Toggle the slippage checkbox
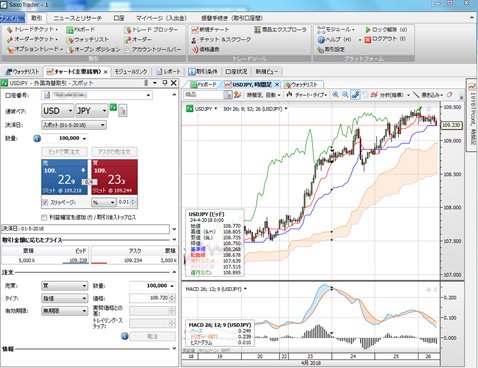 click(45, 202)
